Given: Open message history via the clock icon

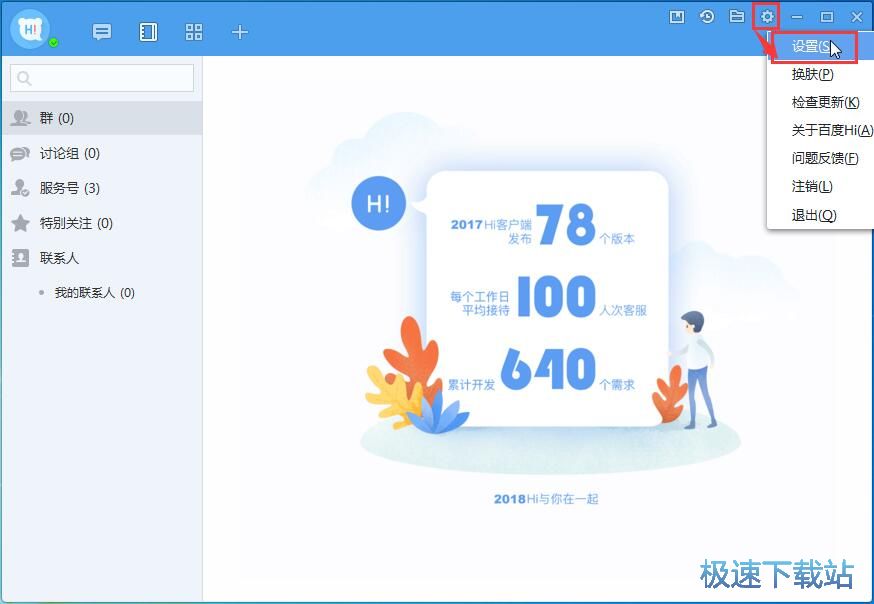Looking at the screenshot, I should (x=707, y=16).
